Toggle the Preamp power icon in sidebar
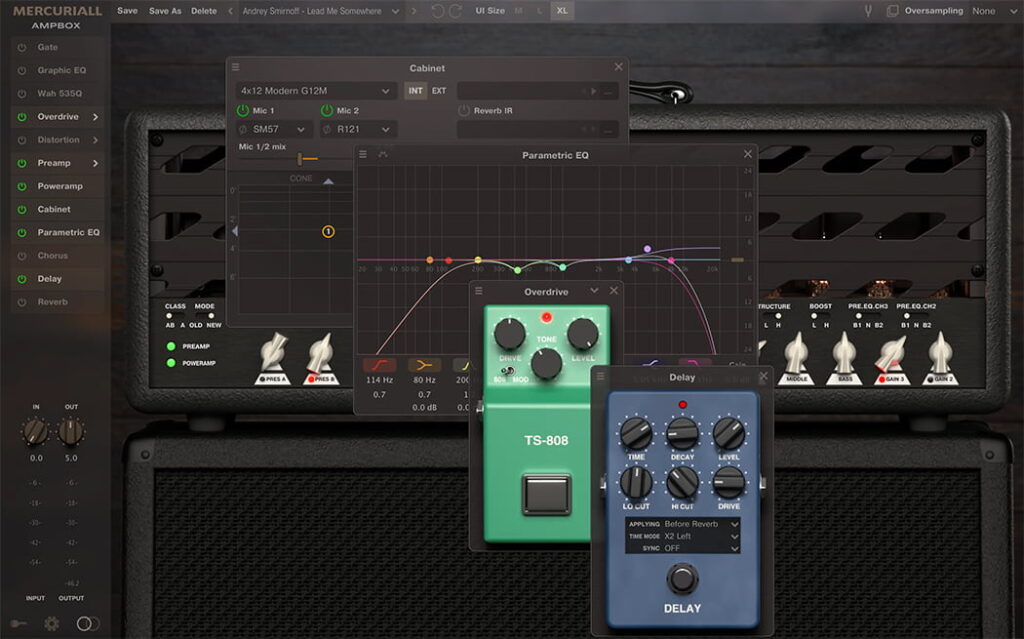Screen dimensions: 1024x639 click(22, 163)
